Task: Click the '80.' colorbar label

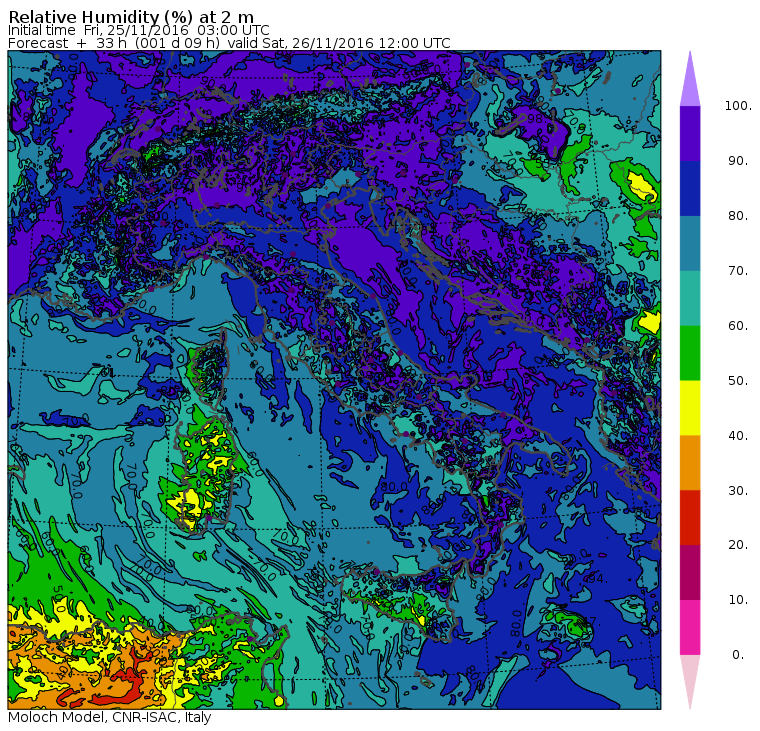Action: tap(738, 216)
